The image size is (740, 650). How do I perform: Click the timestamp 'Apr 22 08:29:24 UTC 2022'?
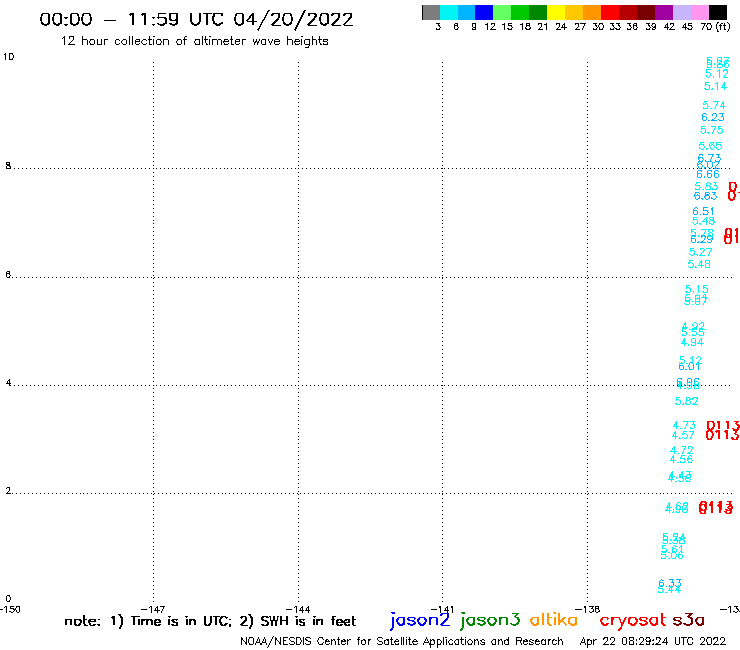[653, 642]
